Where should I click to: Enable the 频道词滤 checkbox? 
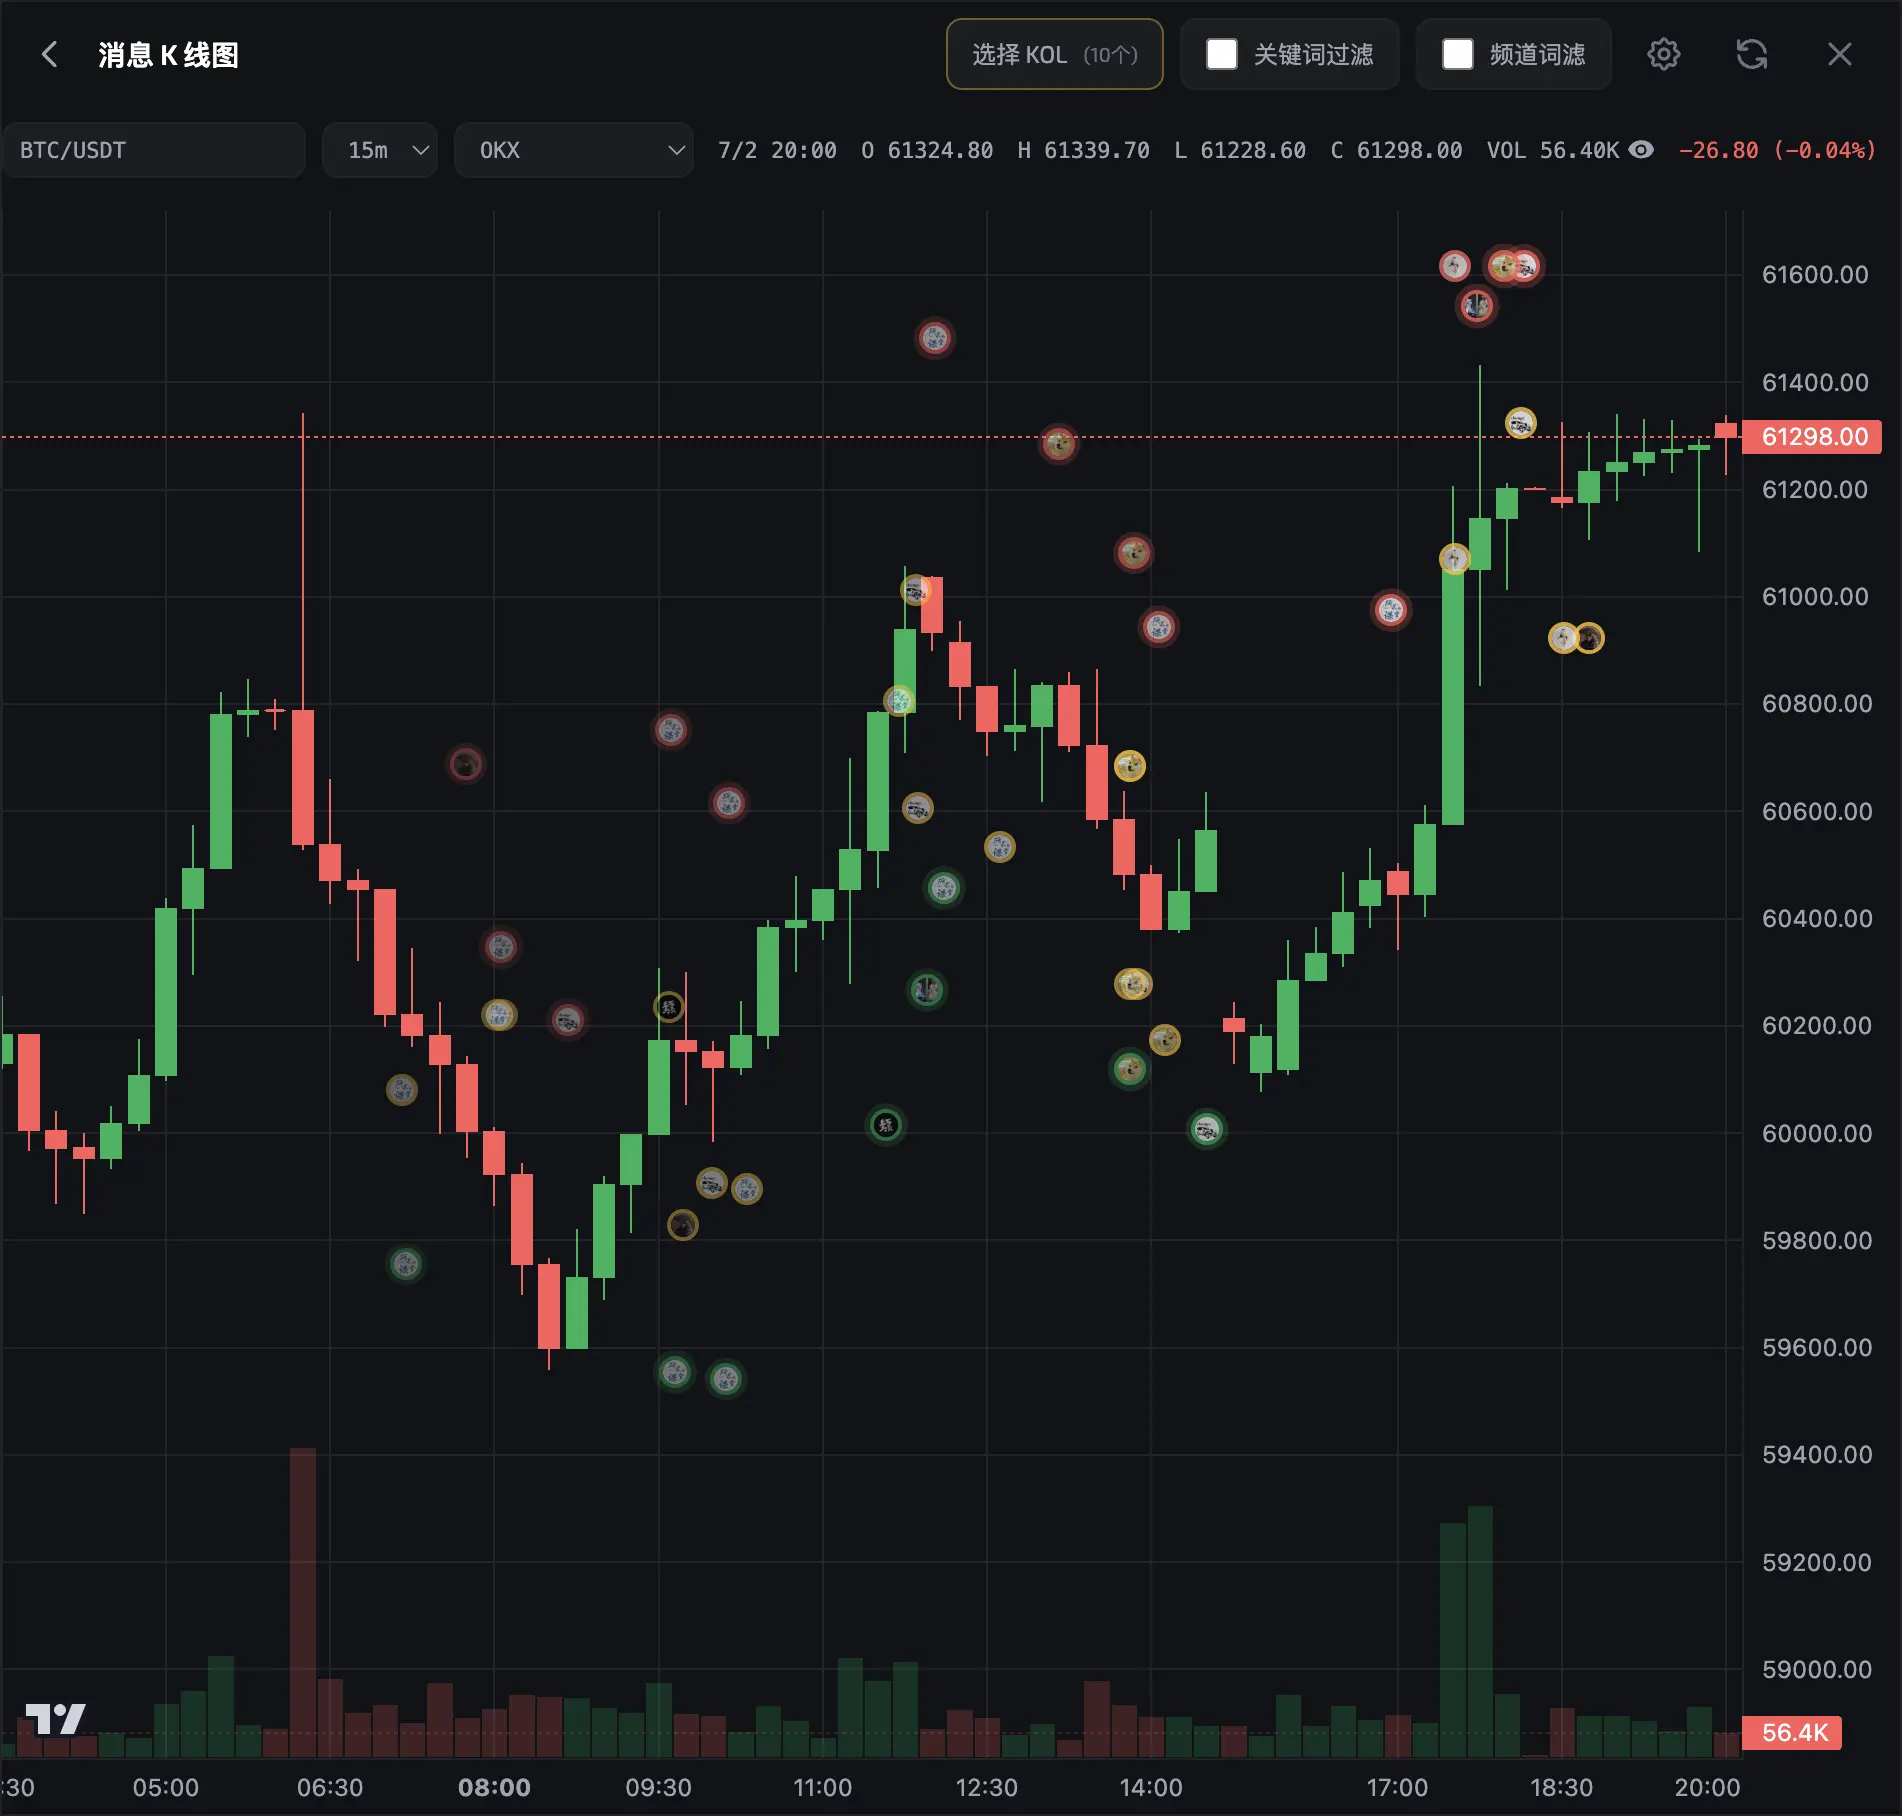coord(1458,54)
